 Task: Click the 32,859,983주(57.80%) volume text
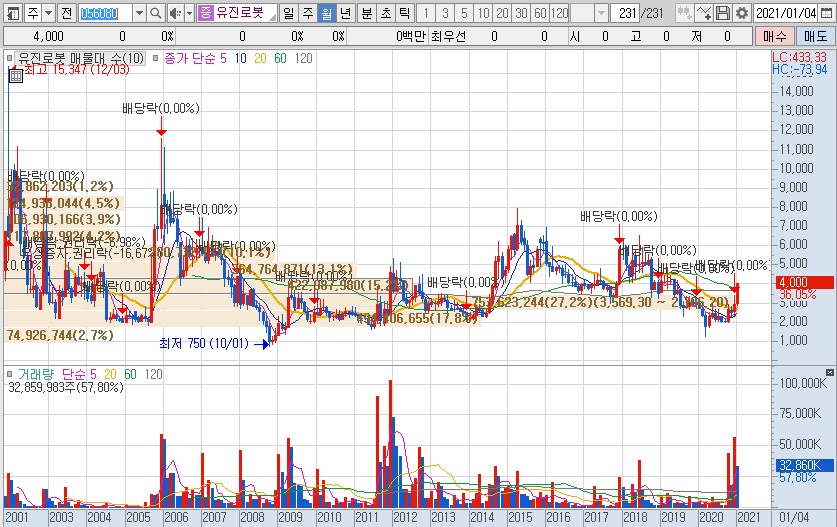point(66,387)
